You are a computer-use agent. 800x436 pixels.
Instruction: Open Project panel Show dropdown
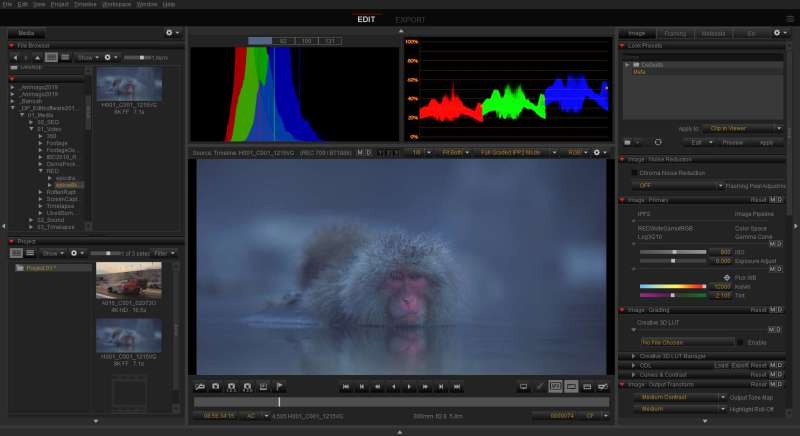tap(53, 253)
